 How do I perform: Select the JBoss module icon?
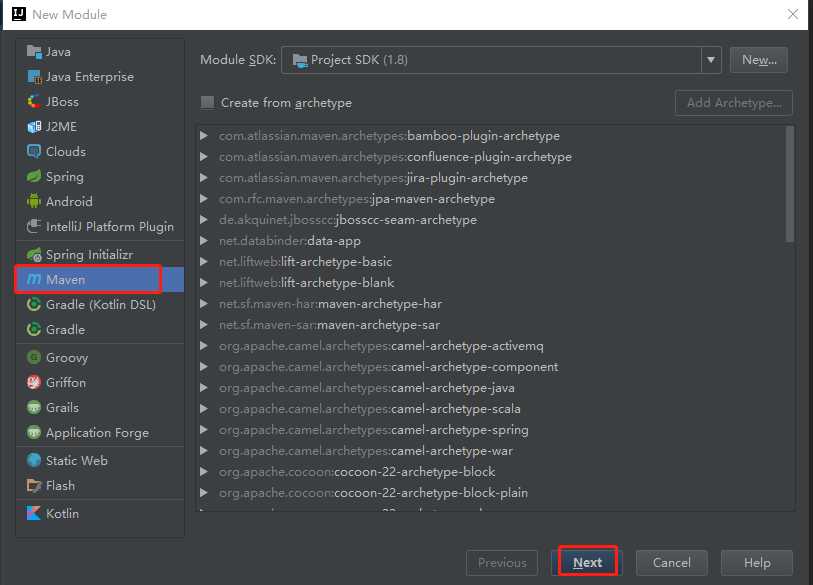click(35, 102)
